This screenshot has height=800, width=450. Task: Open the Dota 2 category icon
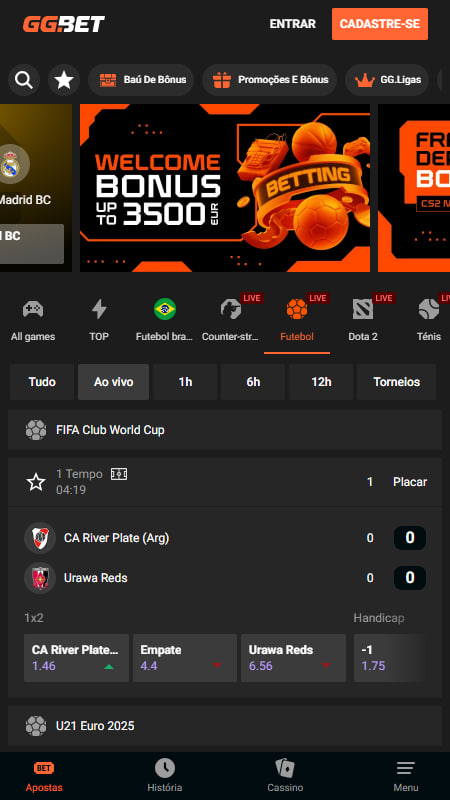click(363, 309)
